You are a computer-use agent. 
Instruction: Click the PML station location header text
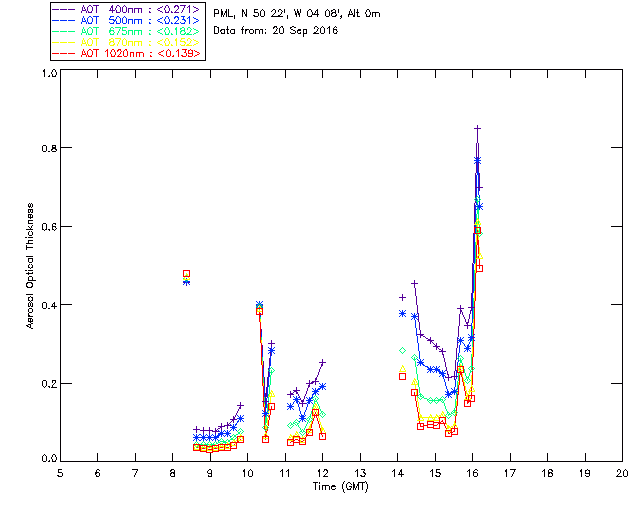click(297, 13)
